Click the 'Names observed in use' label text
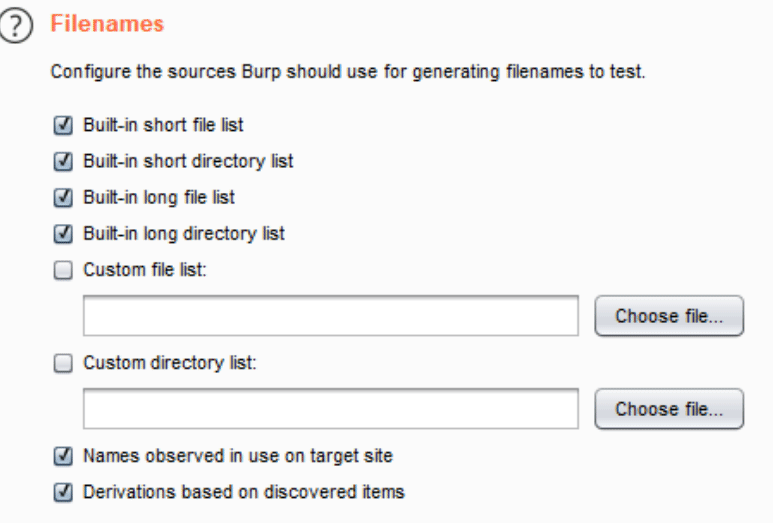 [x=238, y=456]
